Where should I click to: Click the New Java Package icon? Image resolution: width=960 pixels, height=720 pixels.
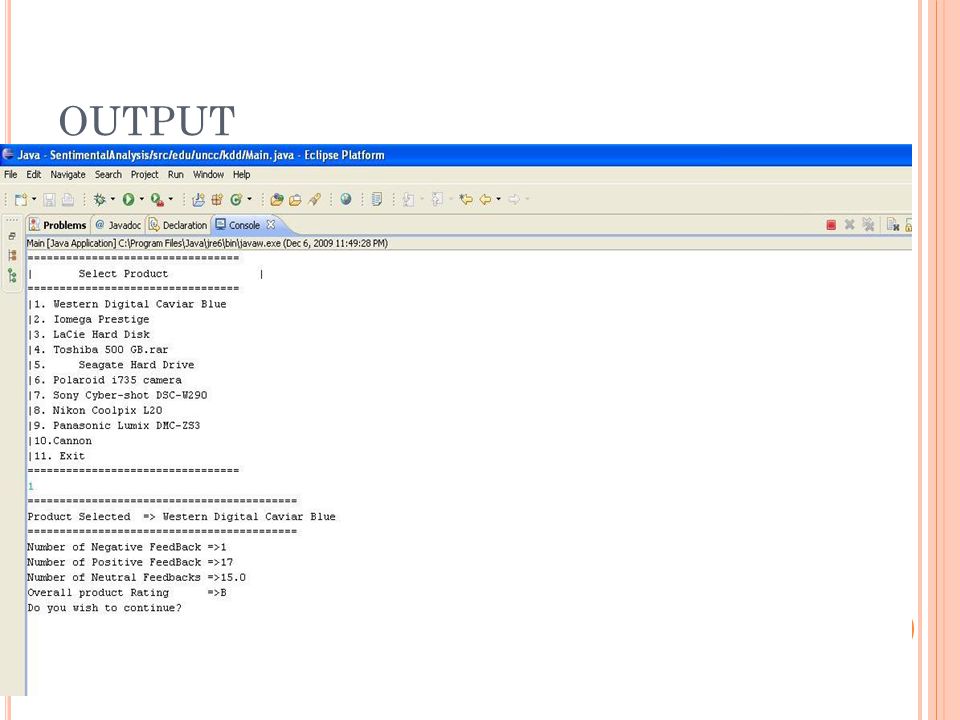coord(217,200)
